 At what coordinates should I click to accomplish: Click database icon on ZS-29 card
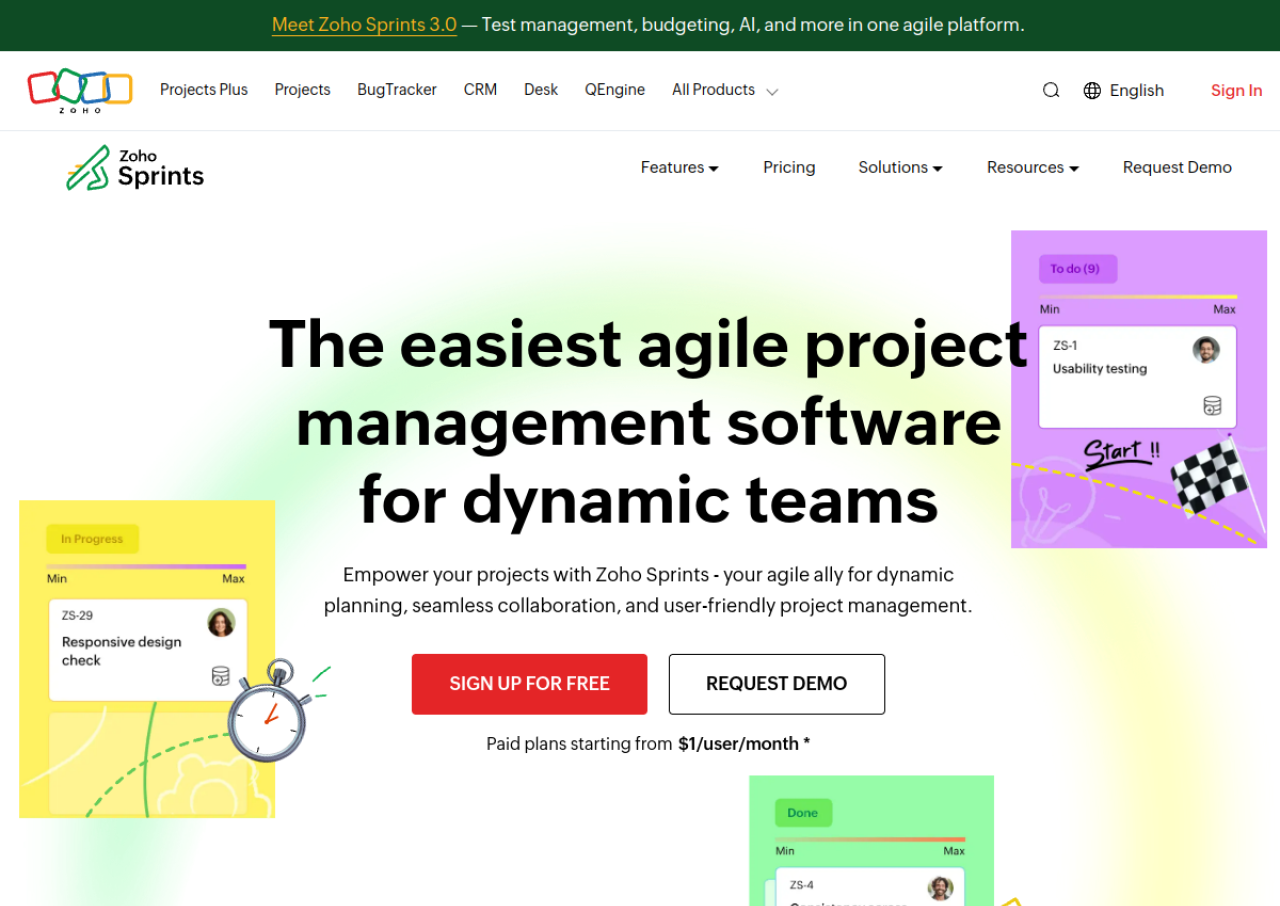click(221, 676)
